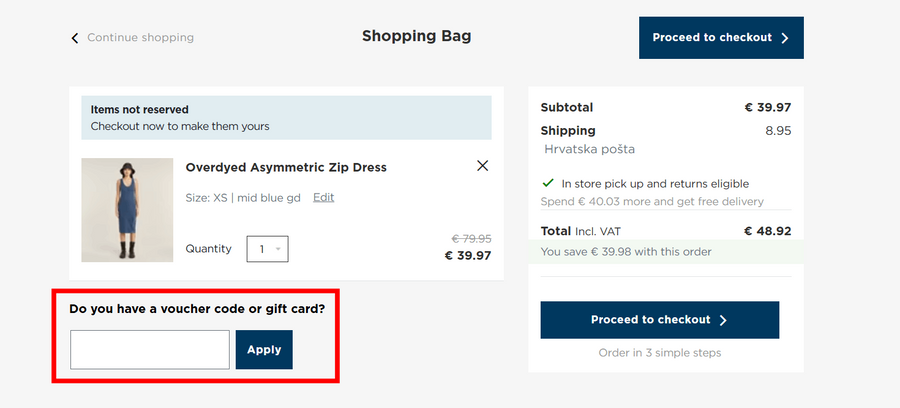Viewport: 900px width, 408px height.
Task: Click the arrow on the top checkout button
Action: point(785,38)
